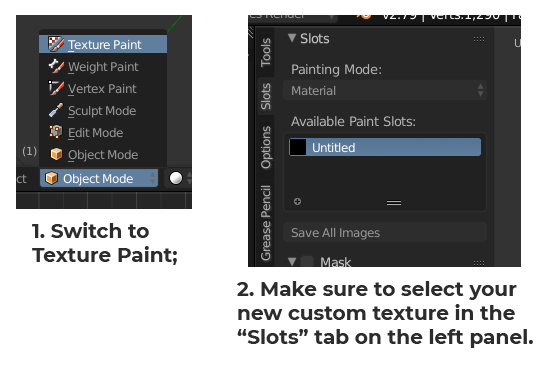Toggle the Mask panel checkbox
The image size is (540, 368).
tap(307, 261)
